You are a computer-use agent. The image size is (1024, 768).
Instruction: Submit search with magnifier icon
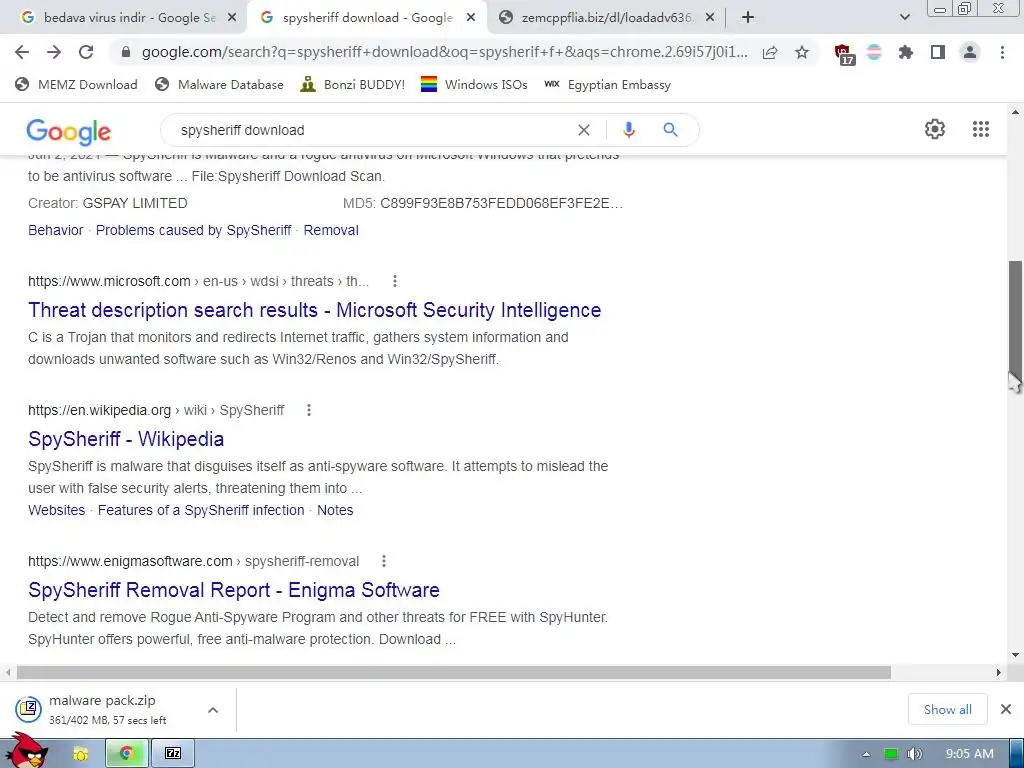coord(671,130)
